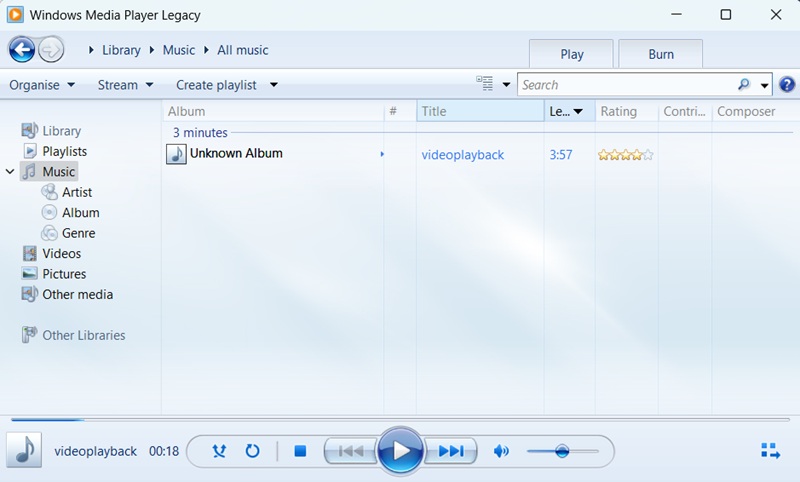
Task: Expand the Create playlist dropdown arrow
Action: click(x=274, y=85)
